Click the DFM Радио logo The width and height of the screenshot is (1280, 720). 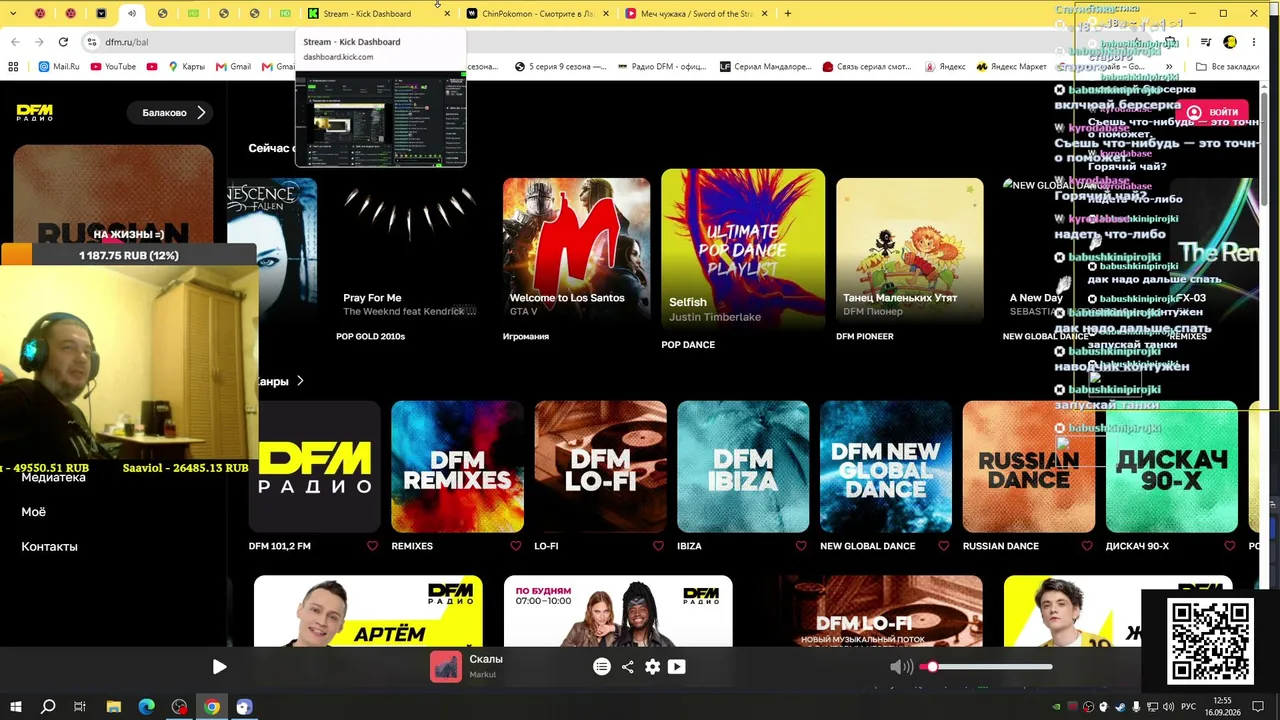point(35,112)
